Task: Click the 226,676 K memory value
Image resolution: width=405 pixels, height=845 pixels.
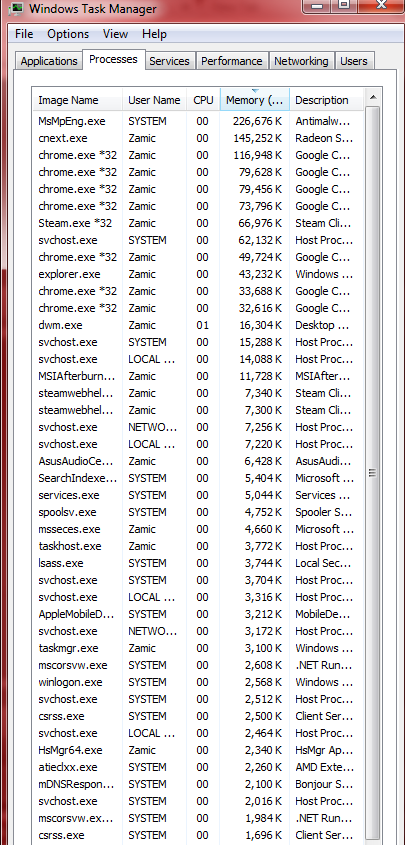Action: [x=257, y=121]
